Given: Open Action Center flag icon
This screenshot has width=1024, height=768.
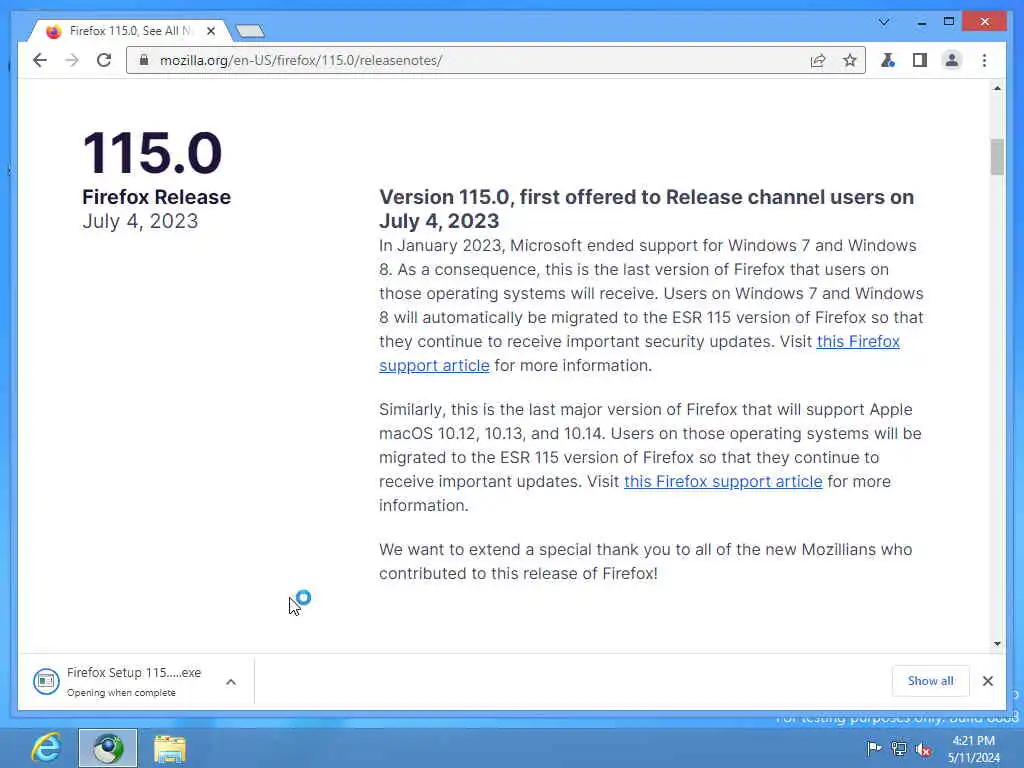Looking at the screenshot, I should click(873, 748).
